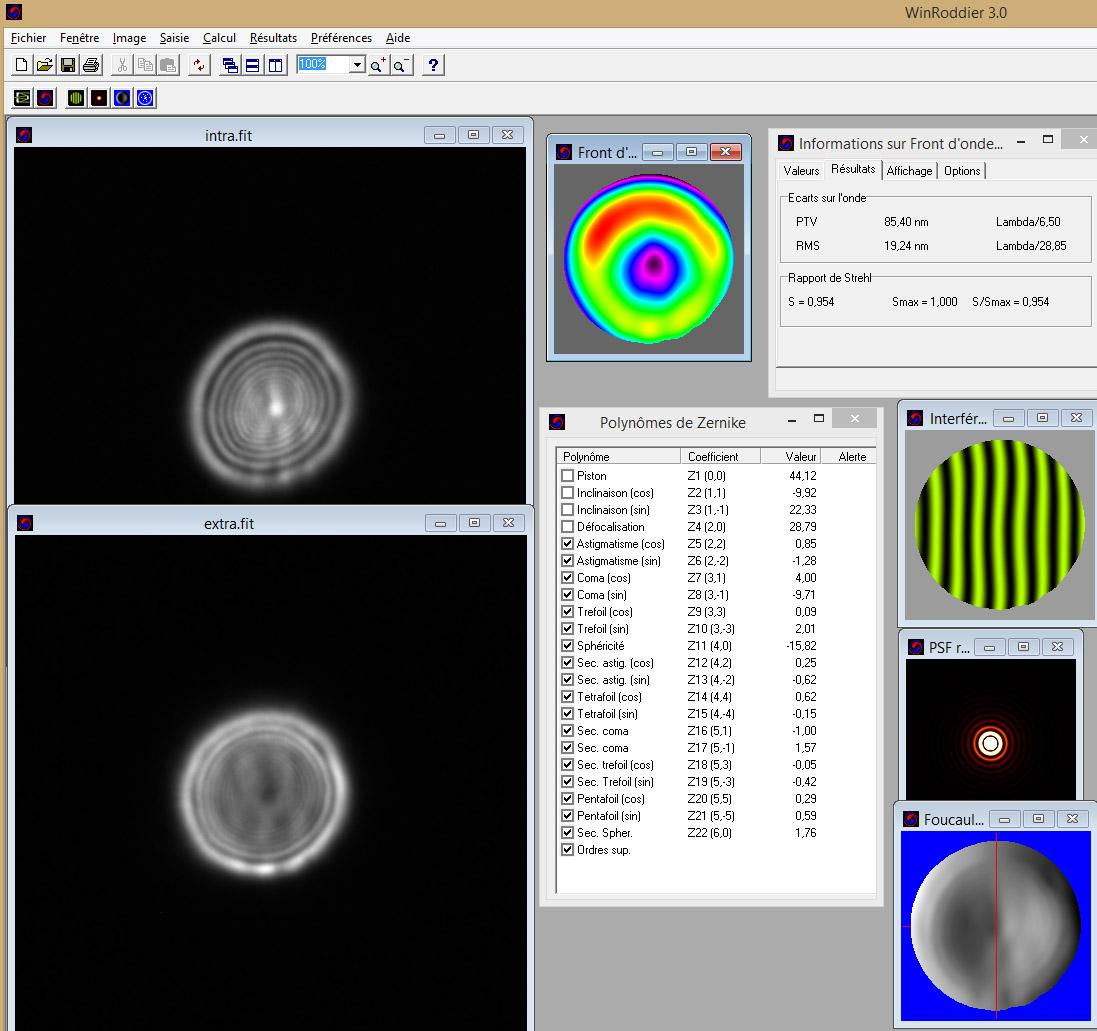Screen dimensions: 1097x1031
Task: Click the help question mark icon
Action: click(432, 65)
